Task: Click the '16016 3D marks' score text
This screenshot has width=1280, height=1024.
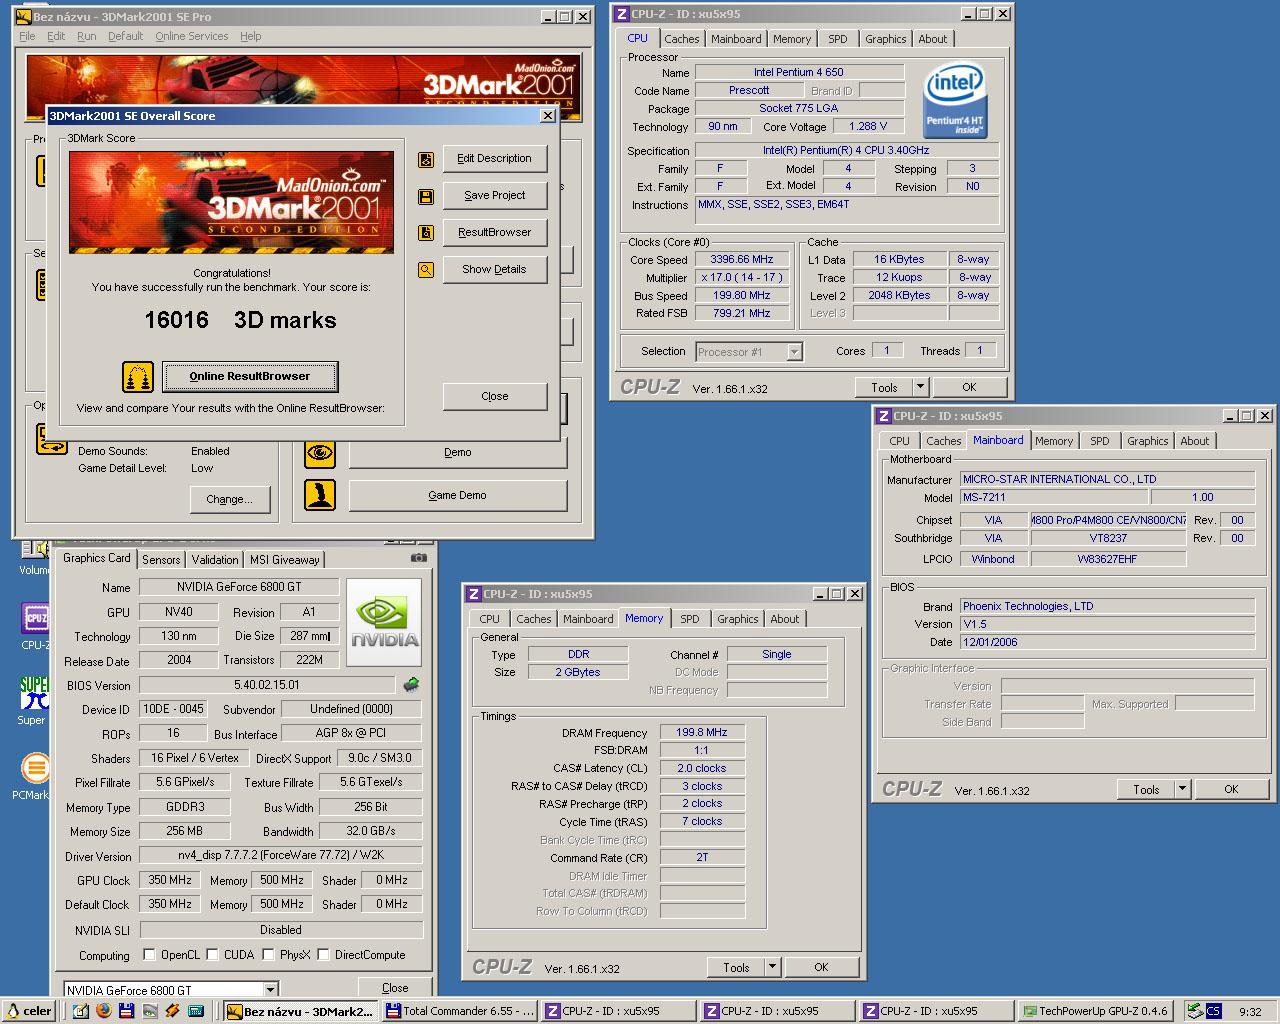Action: tap(241, 320)
